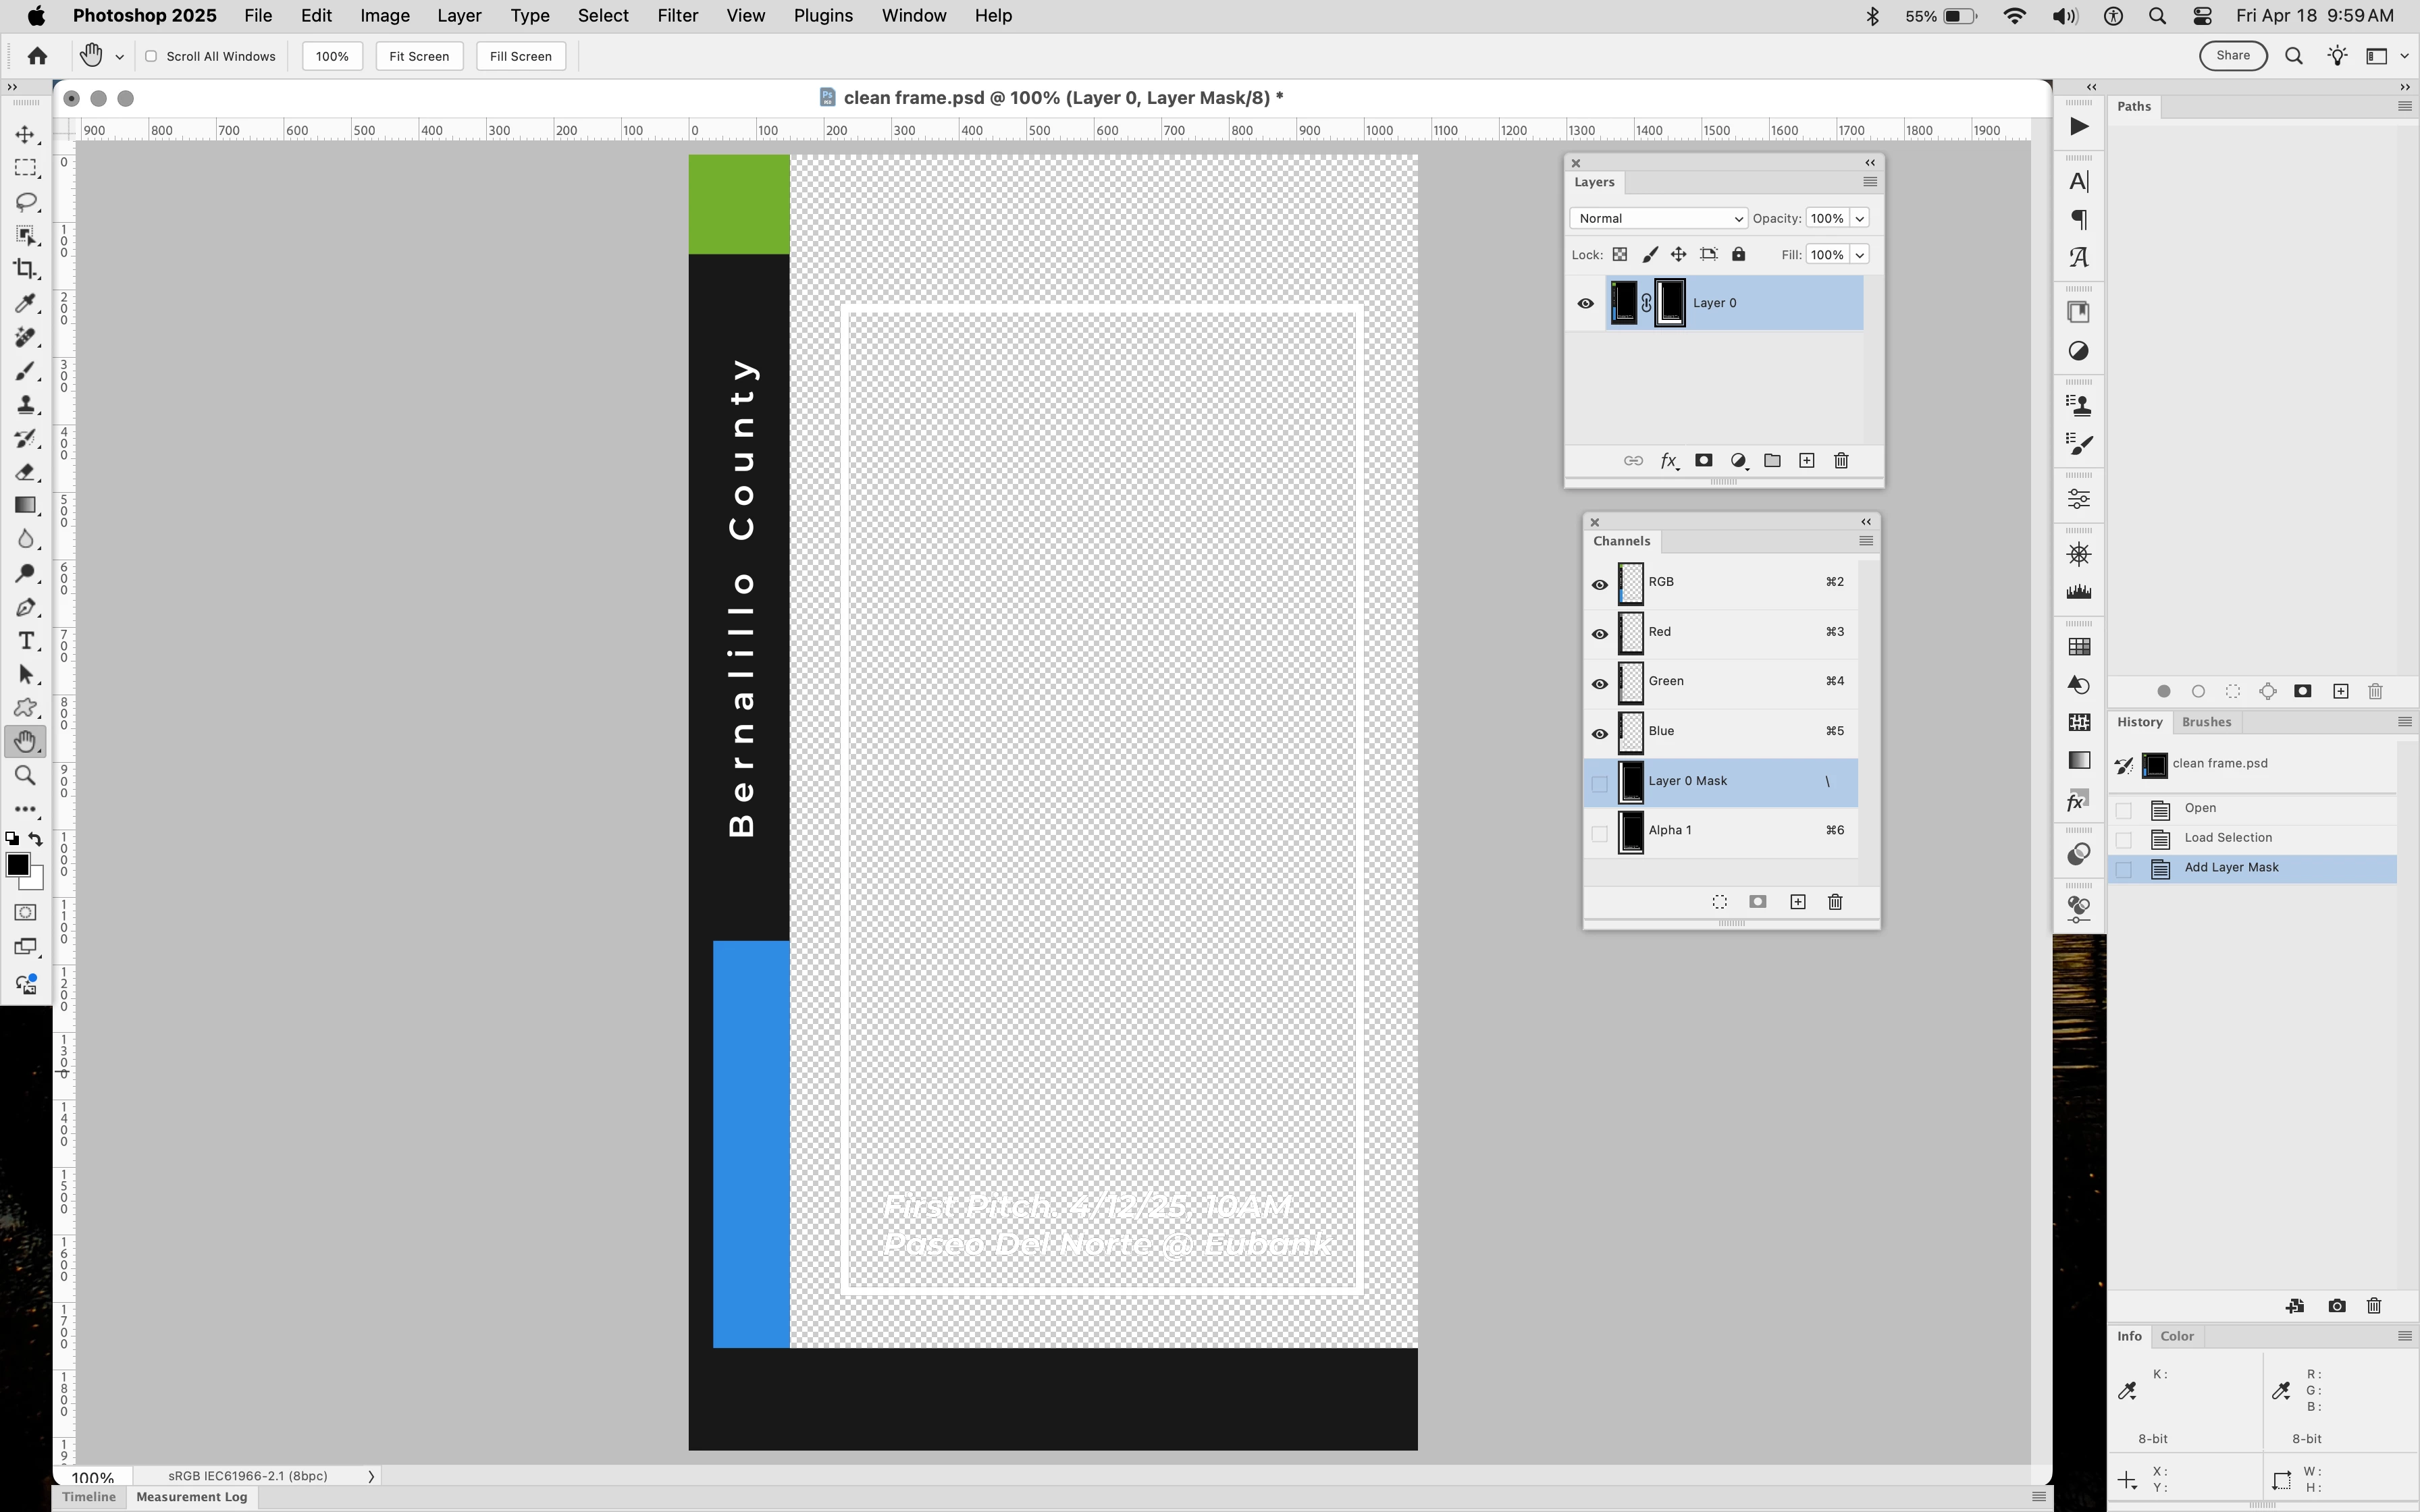Open the Filter menu
Screen dimensions: 2420x1512
pyautogui.click(x=677, y=16)
